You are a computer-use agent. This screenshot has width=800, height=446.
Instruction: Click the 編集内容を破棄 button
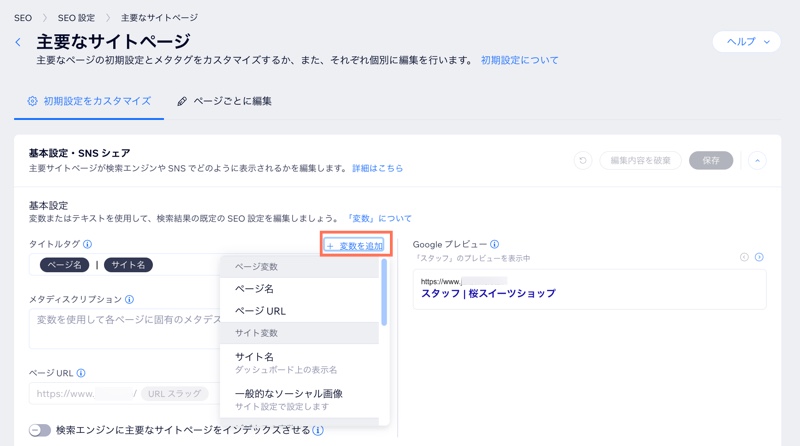pyautogui.click(x=640, y=160)
